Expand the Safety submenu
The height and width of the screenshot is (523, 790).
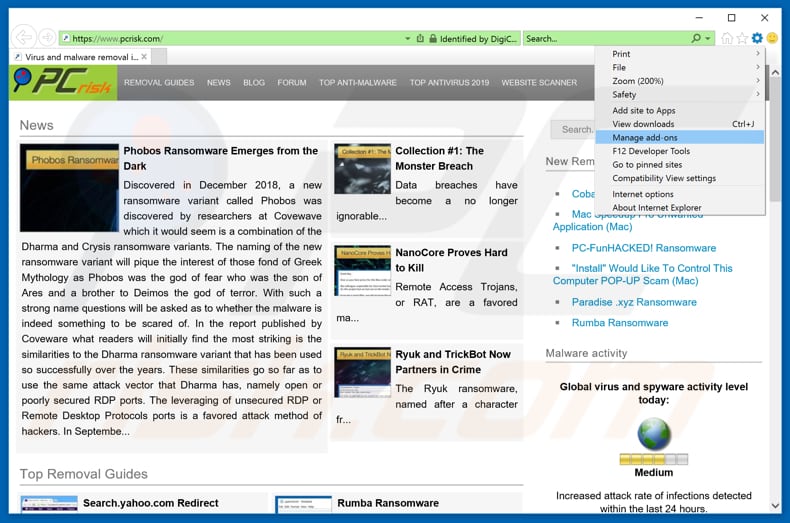point(680,94)
